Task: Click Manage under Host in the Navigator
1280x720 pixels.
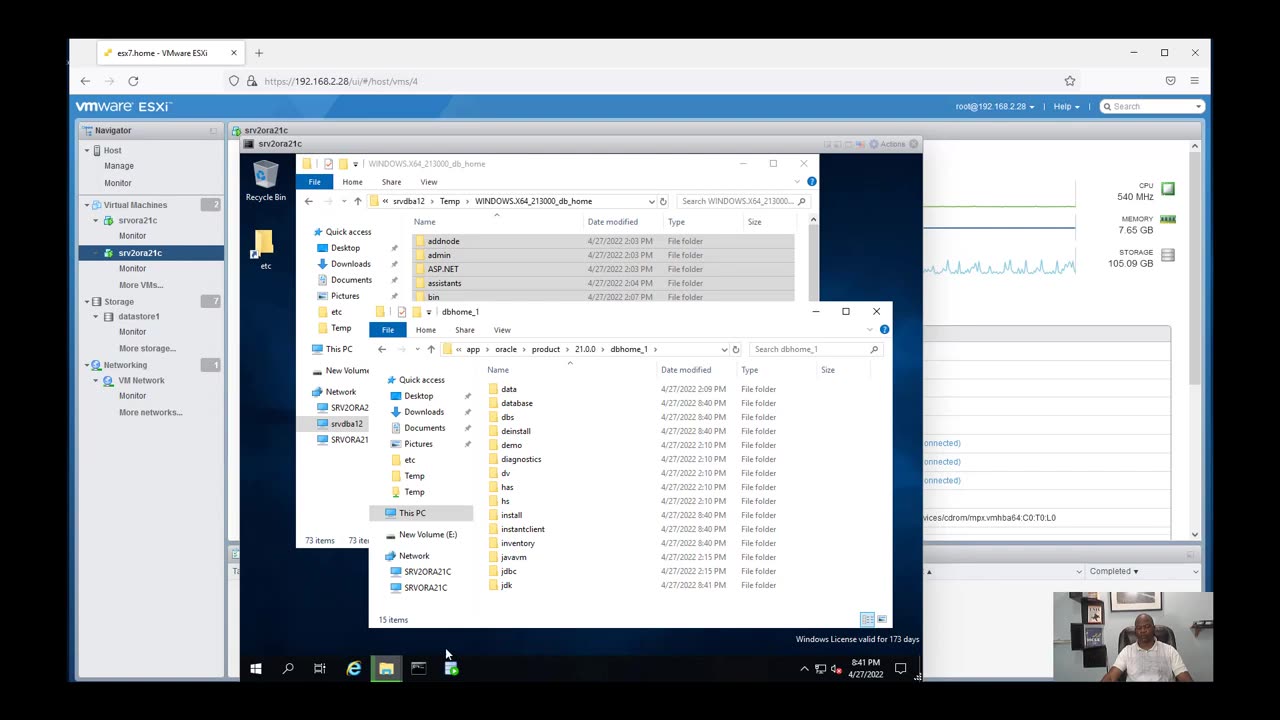Action: point(119,166)
